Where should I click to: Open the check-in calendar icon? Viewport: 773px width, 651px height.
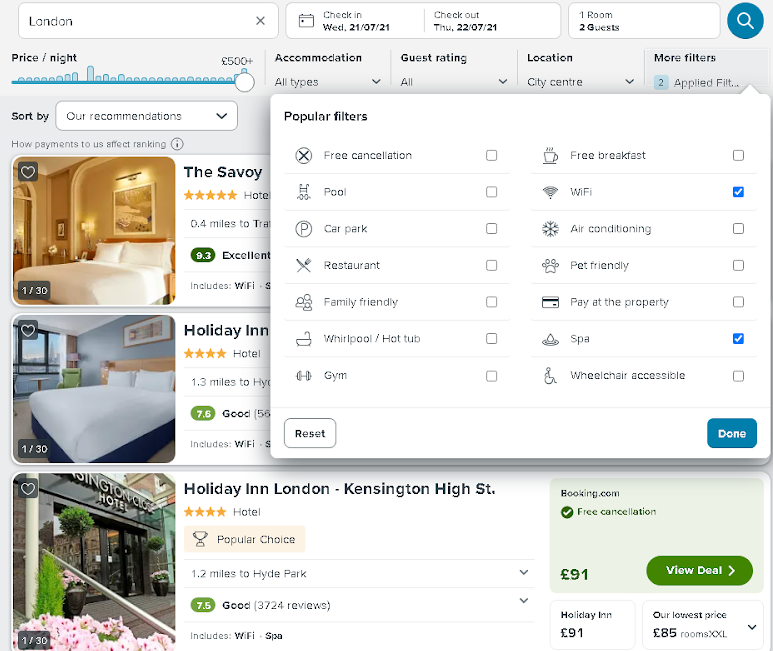(x=306, y=21)
